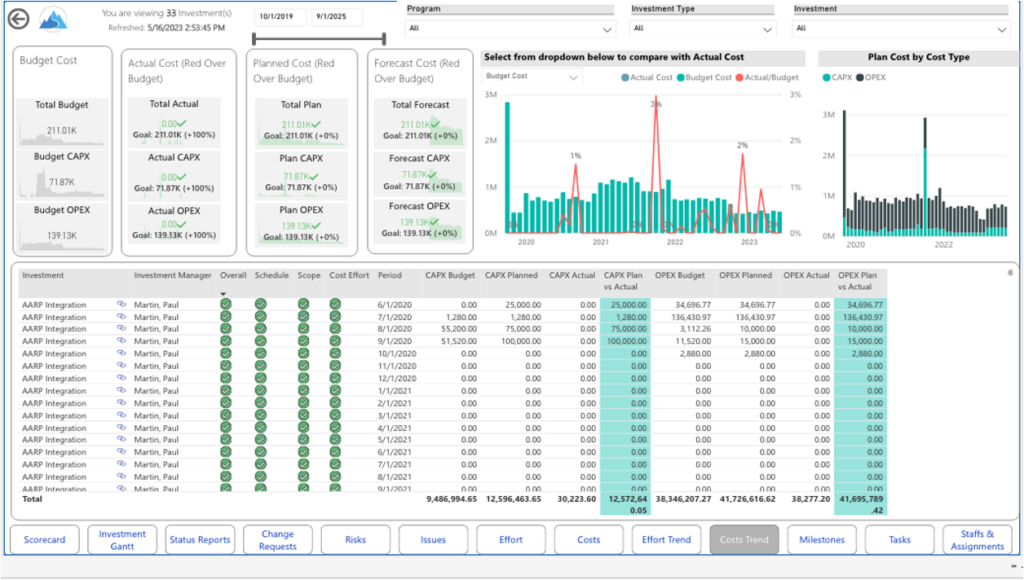Click Scope status check icon for 8/1/2020 row
Image resolution: width=1024 pixels, height=580 pixels.
[304, 329]
